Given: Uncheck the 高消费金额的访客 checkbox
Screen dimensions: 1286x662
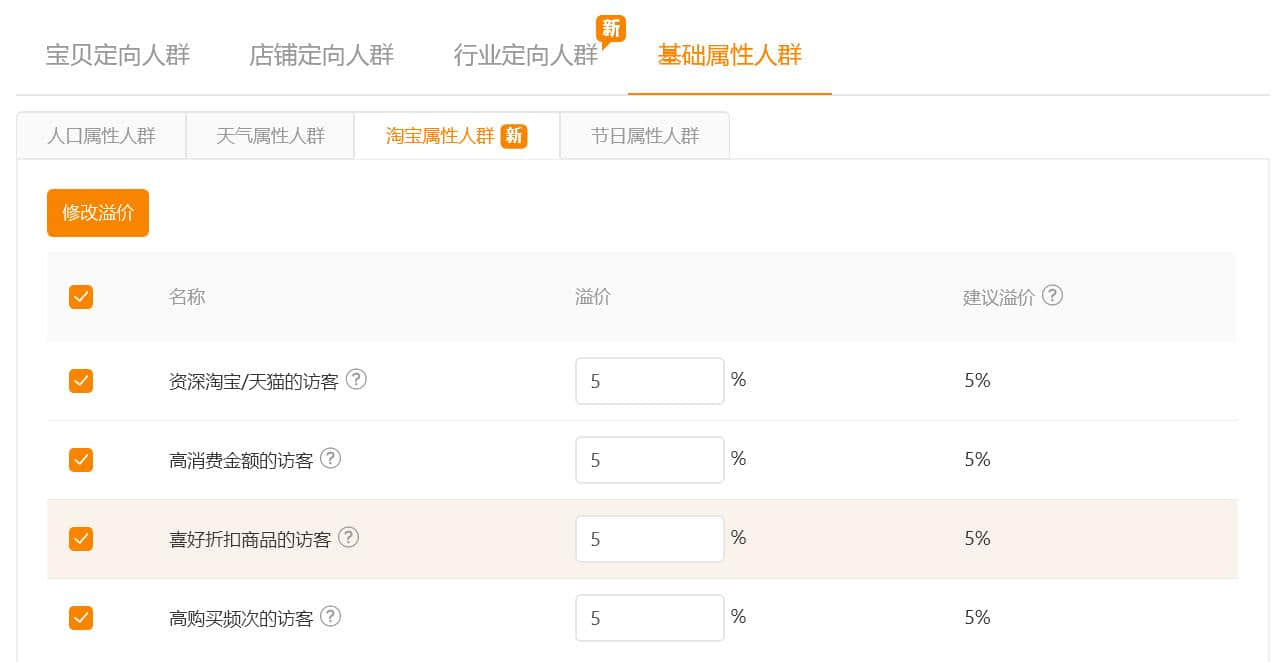Looking at the screenshot, I should click(x=81, y=460).
